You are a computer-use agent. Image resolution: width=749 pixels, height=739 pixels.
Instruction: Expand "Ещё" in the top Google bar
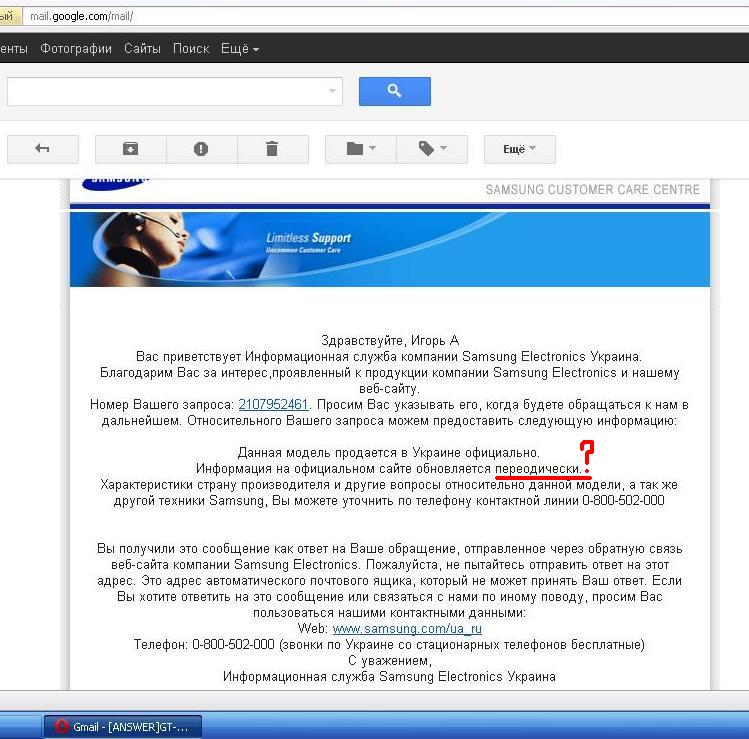coord(239,48)
